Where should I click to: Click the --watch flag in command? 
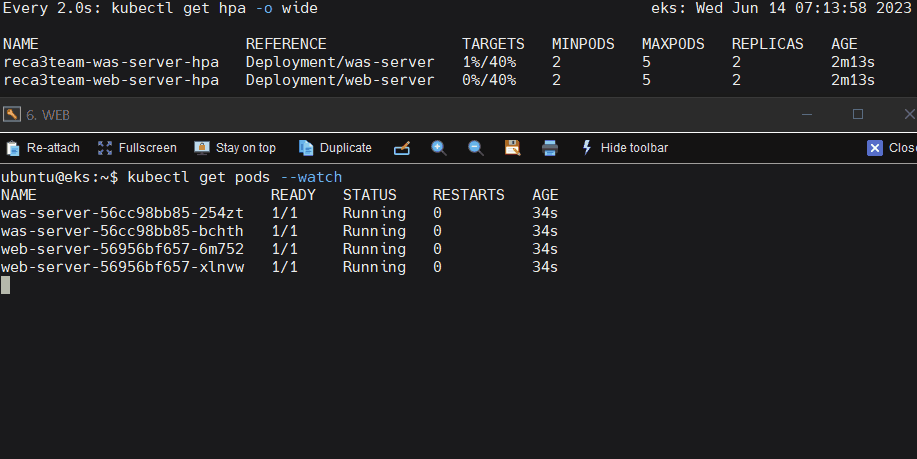(311, 177)
